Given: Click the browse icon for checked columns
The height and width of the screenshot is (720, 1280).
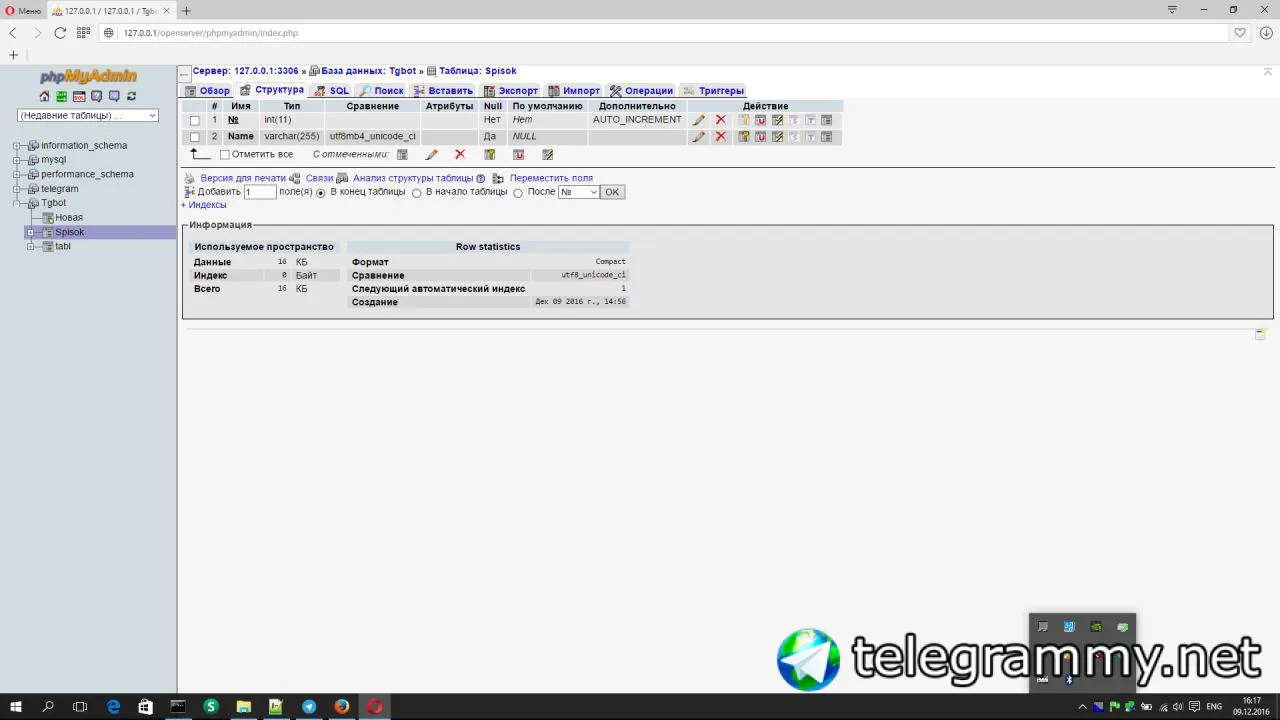Looking at the screenshot, I should [402, 155].
